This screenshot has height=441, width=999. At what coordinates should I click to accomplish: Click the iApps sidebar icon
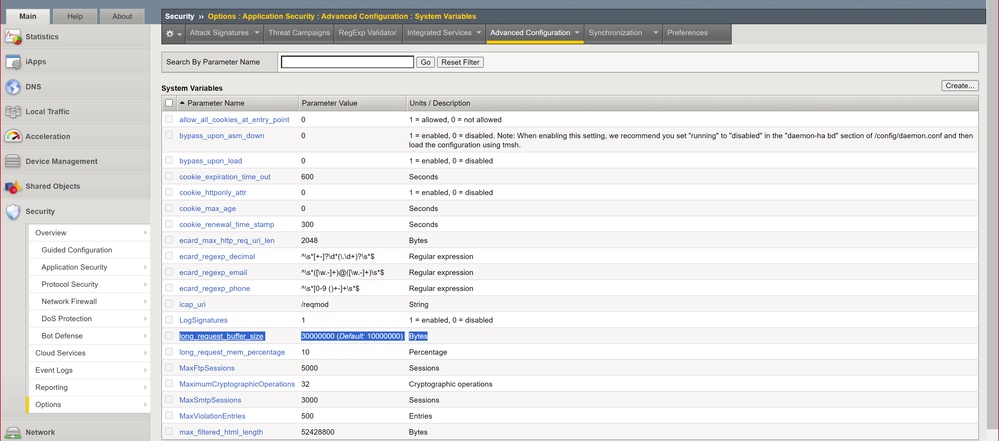coord(13,62)
